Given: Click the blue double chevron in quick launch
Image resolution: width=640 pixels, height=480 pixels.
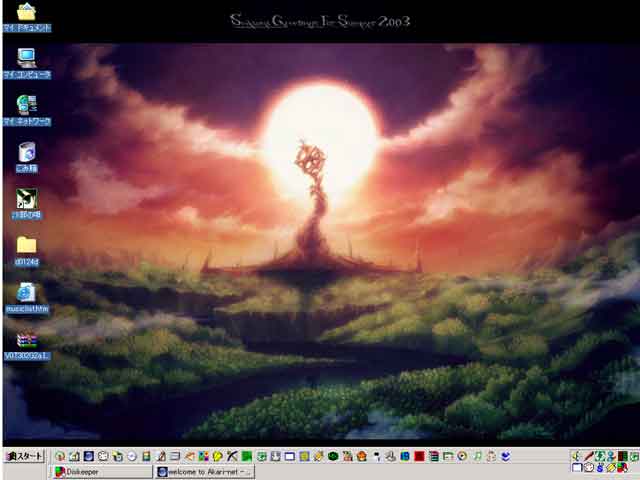Looking at the screenshot, I should [x=506, y=457].
